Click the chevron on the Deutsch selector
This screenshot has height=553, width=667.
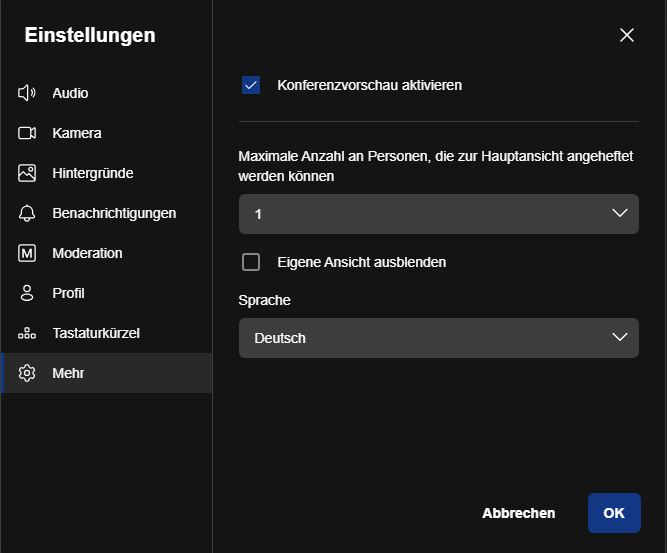tap(620, 337)
